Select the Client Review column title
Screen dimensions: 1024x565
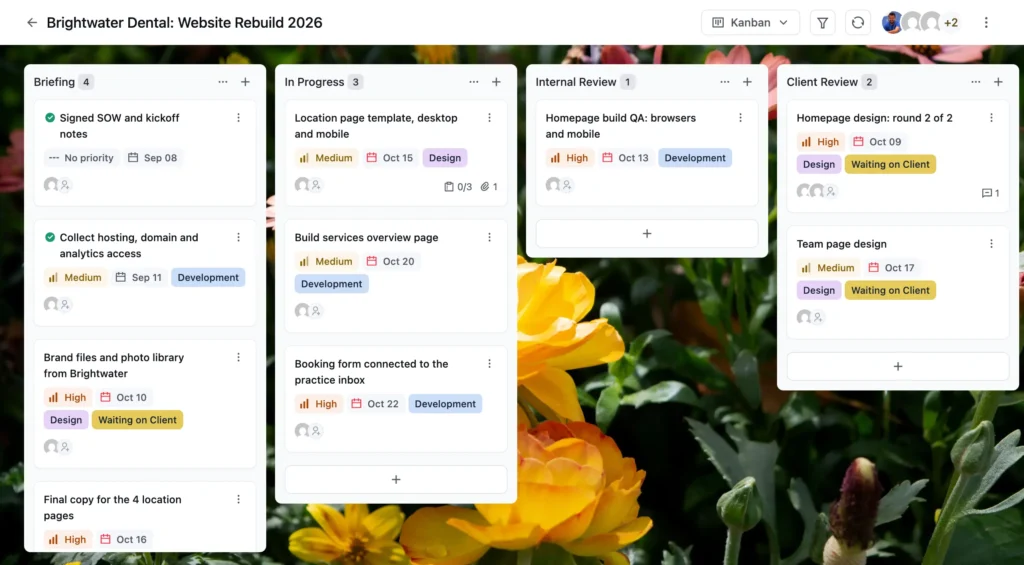(822, 82)
